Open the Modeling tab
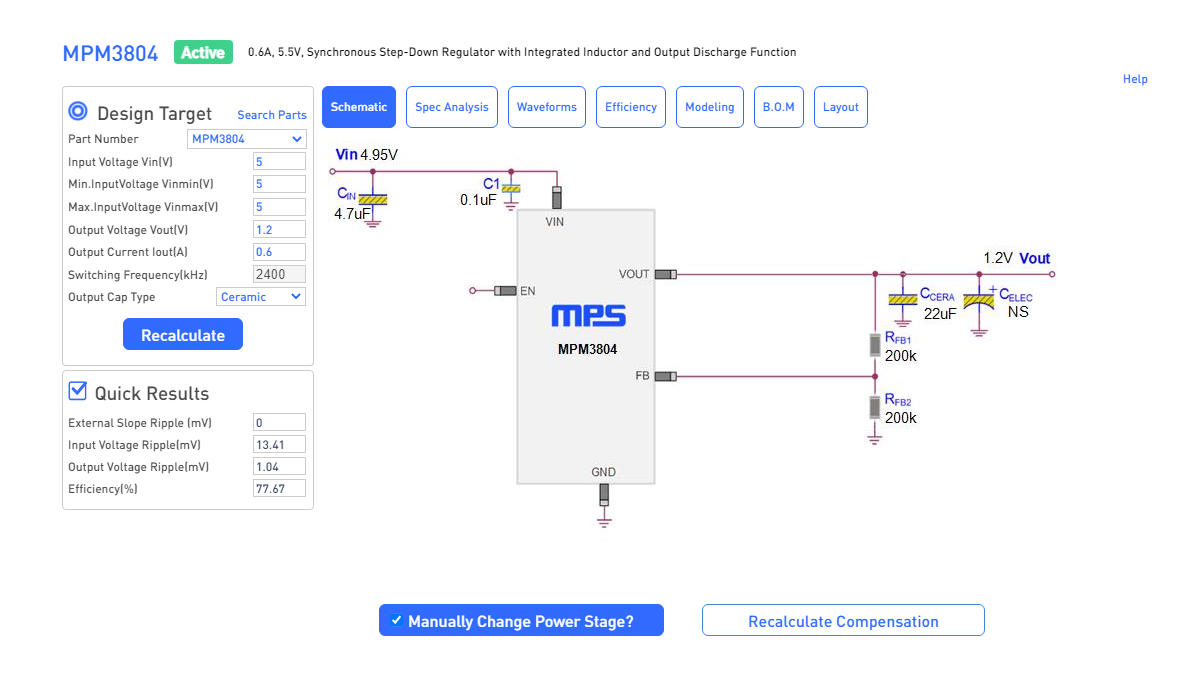The image size is (1200, 693). 710,107
